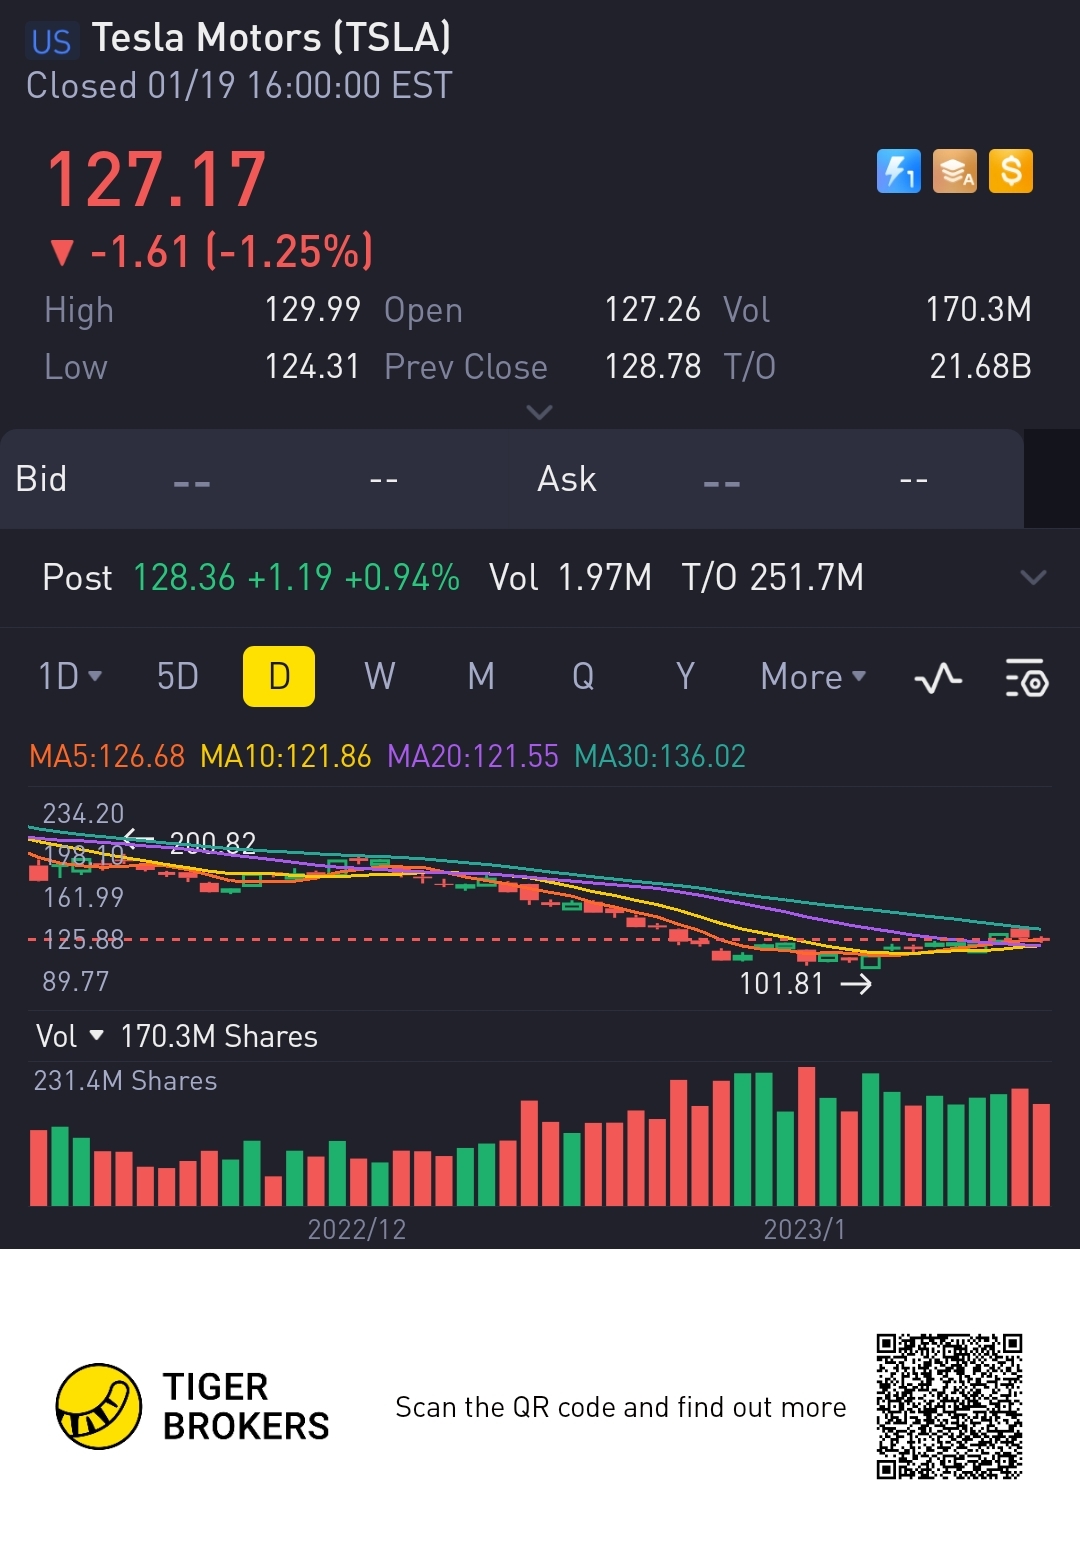This screenshot has height=1565, width=1080.
Task: Expand more quote details chevron
Action: [x=539, y=412]
